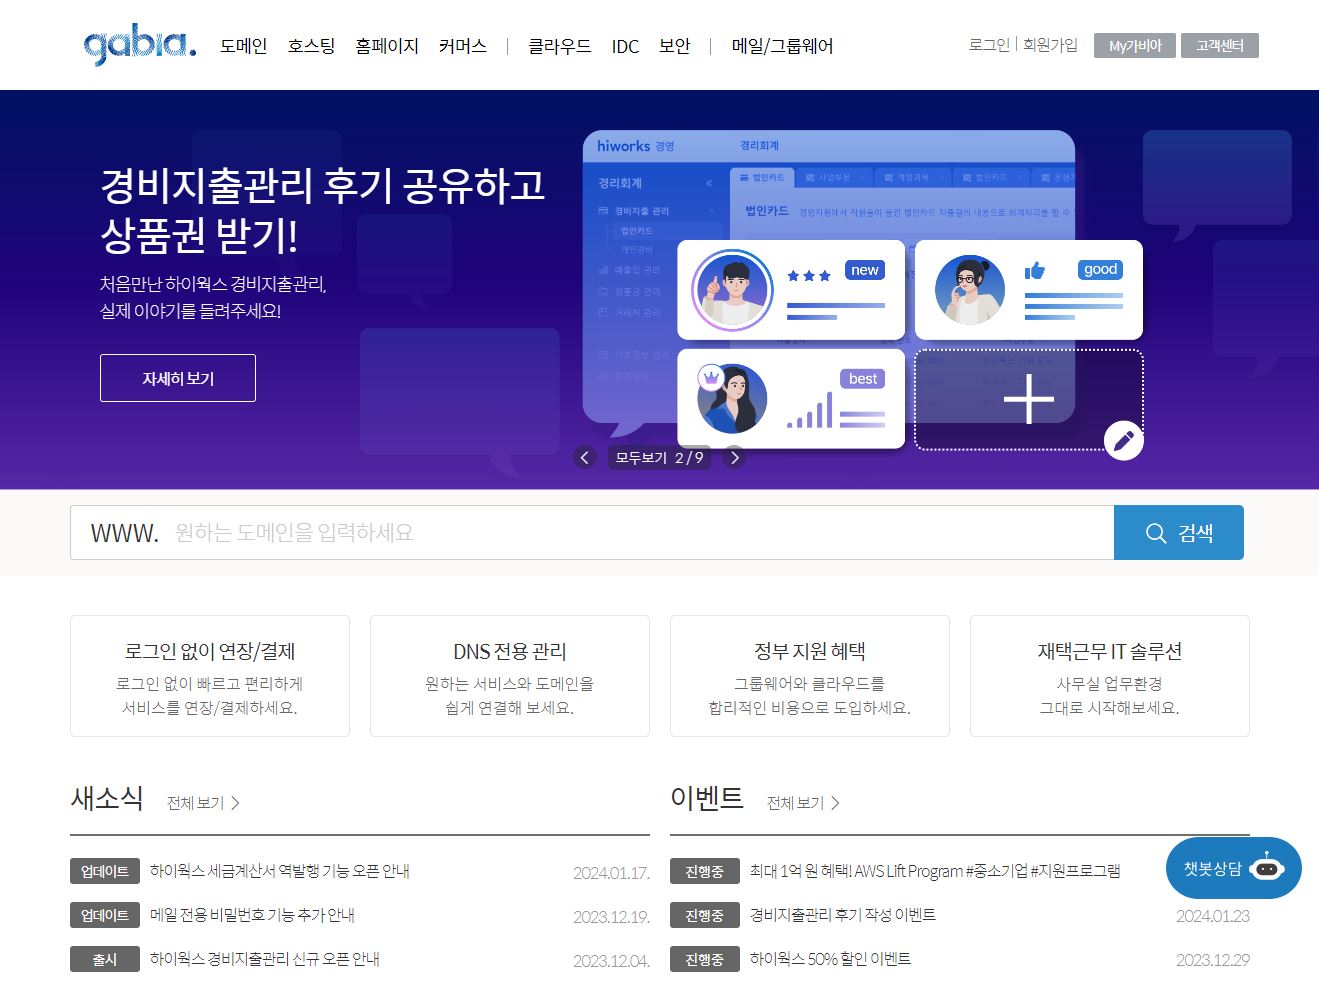The height and width of the screenshot is (981, 1319).
Task: Open AWS Lift Program event link
Action: click(x=935, y=871)
